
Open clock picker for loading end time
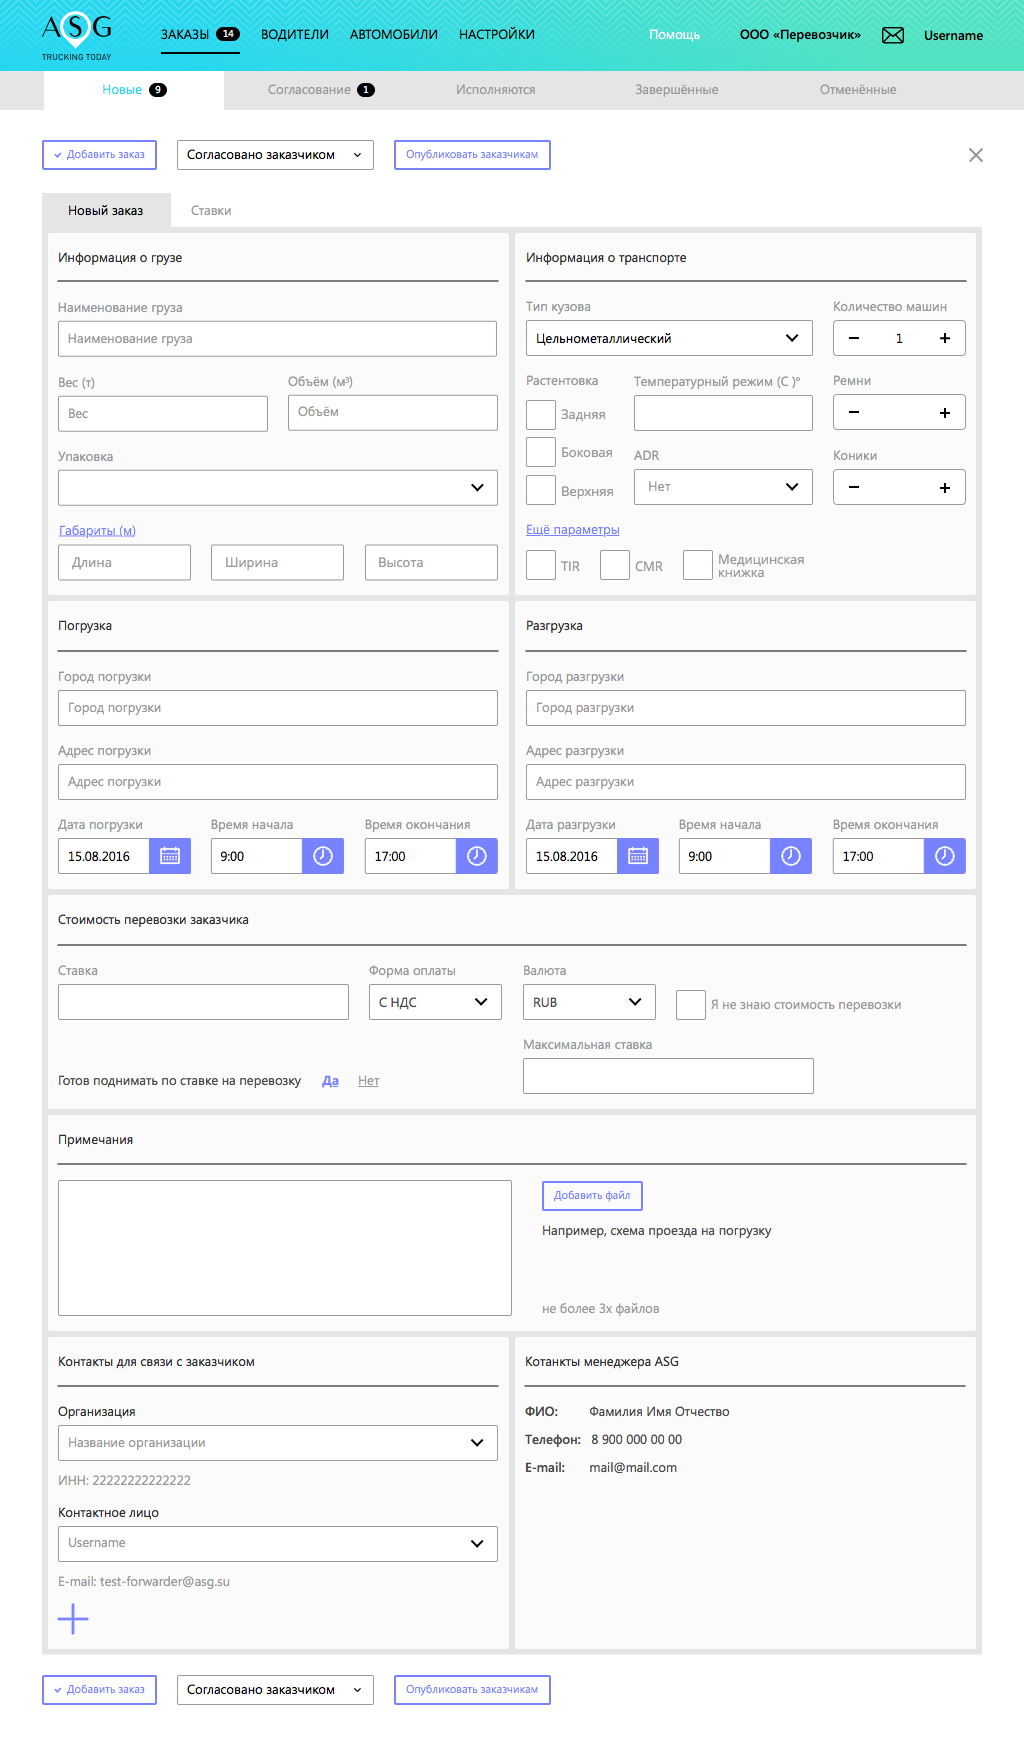point(477,856)
